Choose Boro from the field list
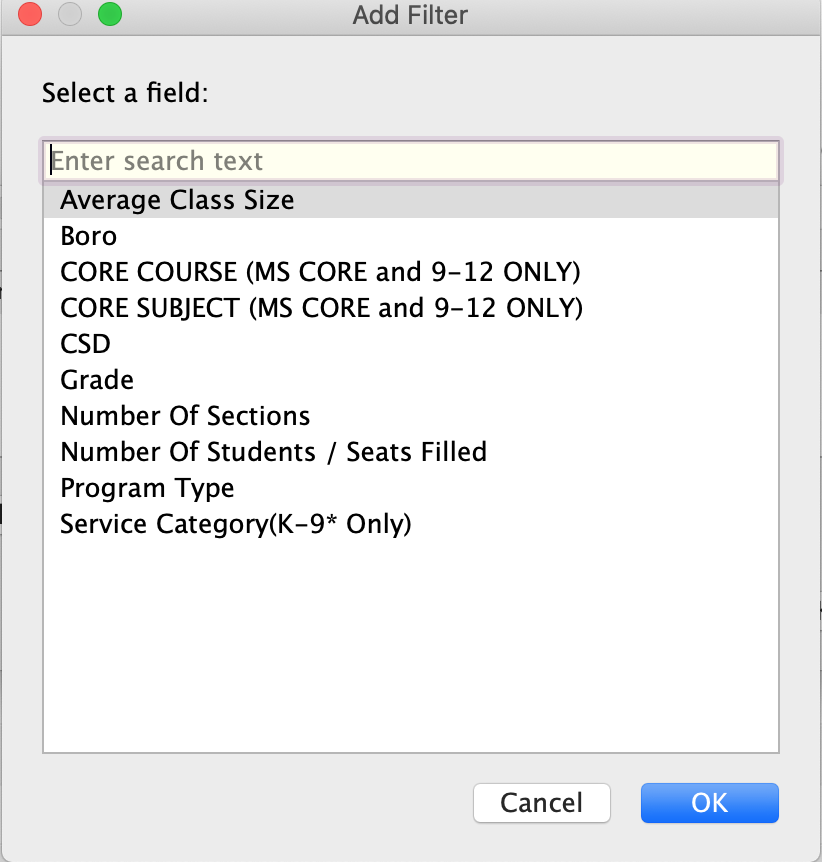 point(89,236)
